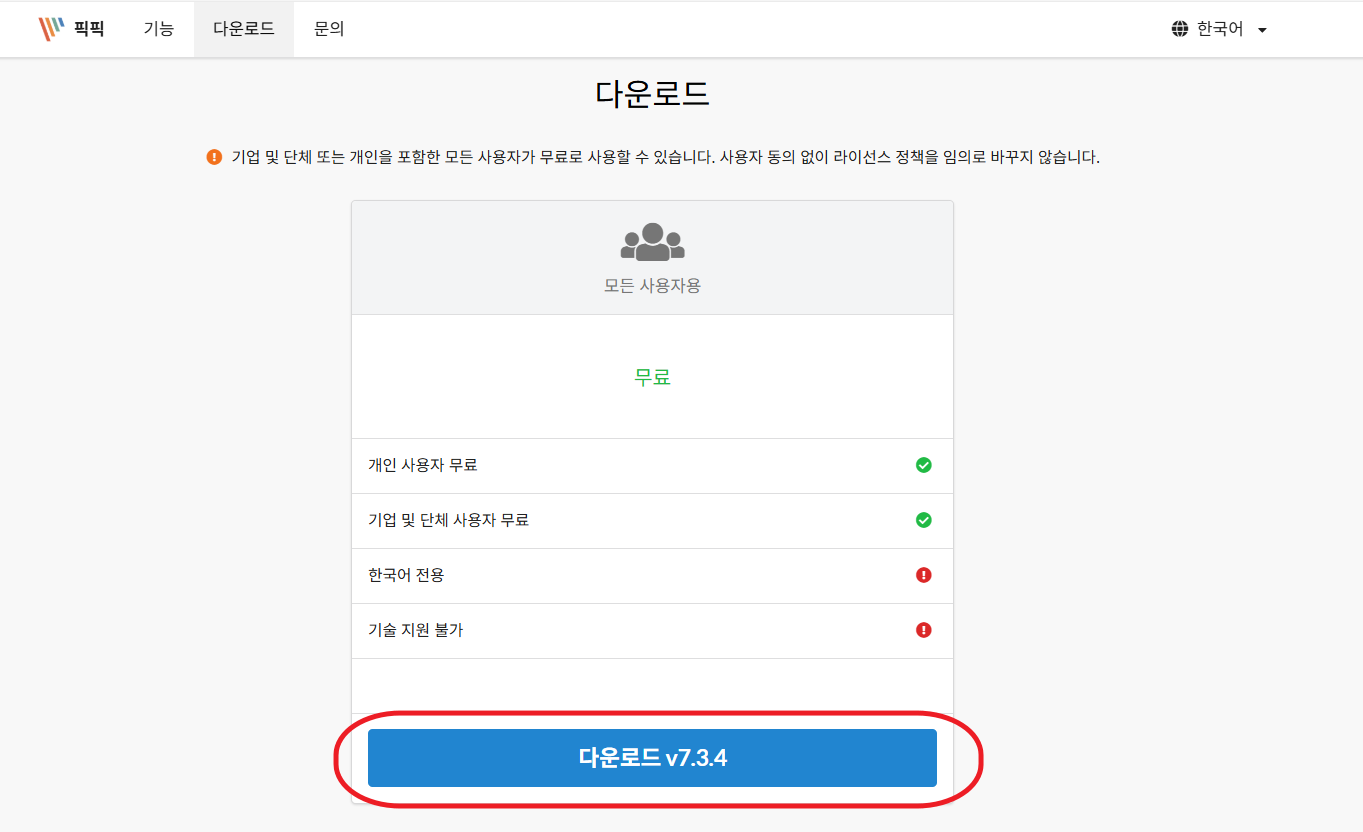The height and width of the screenshot is (832, 1363).
Task: Click green check icon for 기업 및 단체 사용자 무료
Action: 924,520
